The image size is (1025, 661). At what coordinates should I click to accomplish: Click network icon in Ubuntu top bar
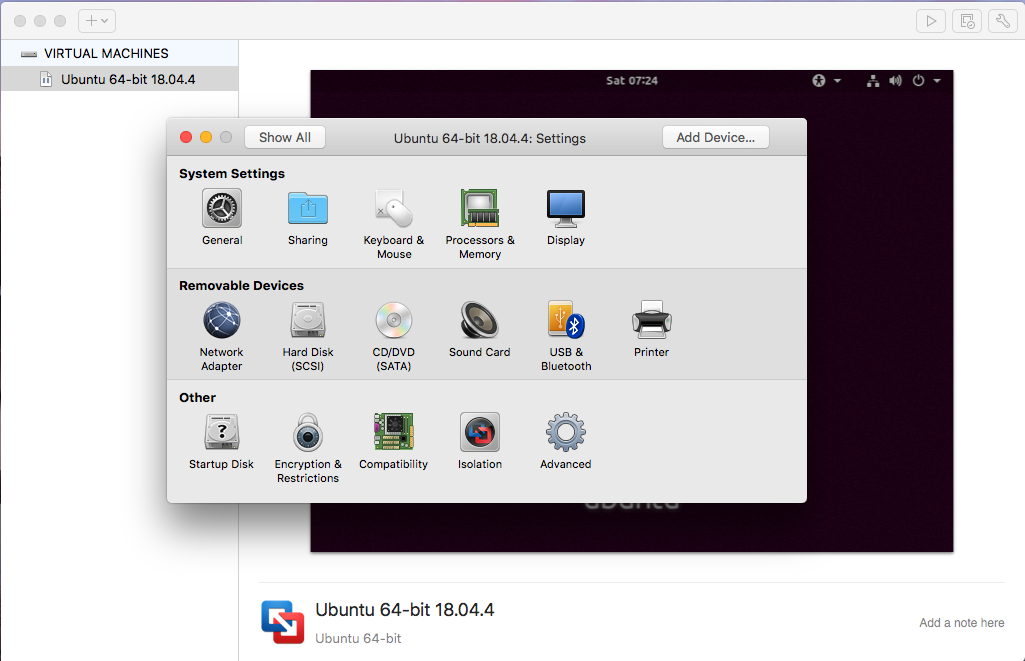click(873, 80)
